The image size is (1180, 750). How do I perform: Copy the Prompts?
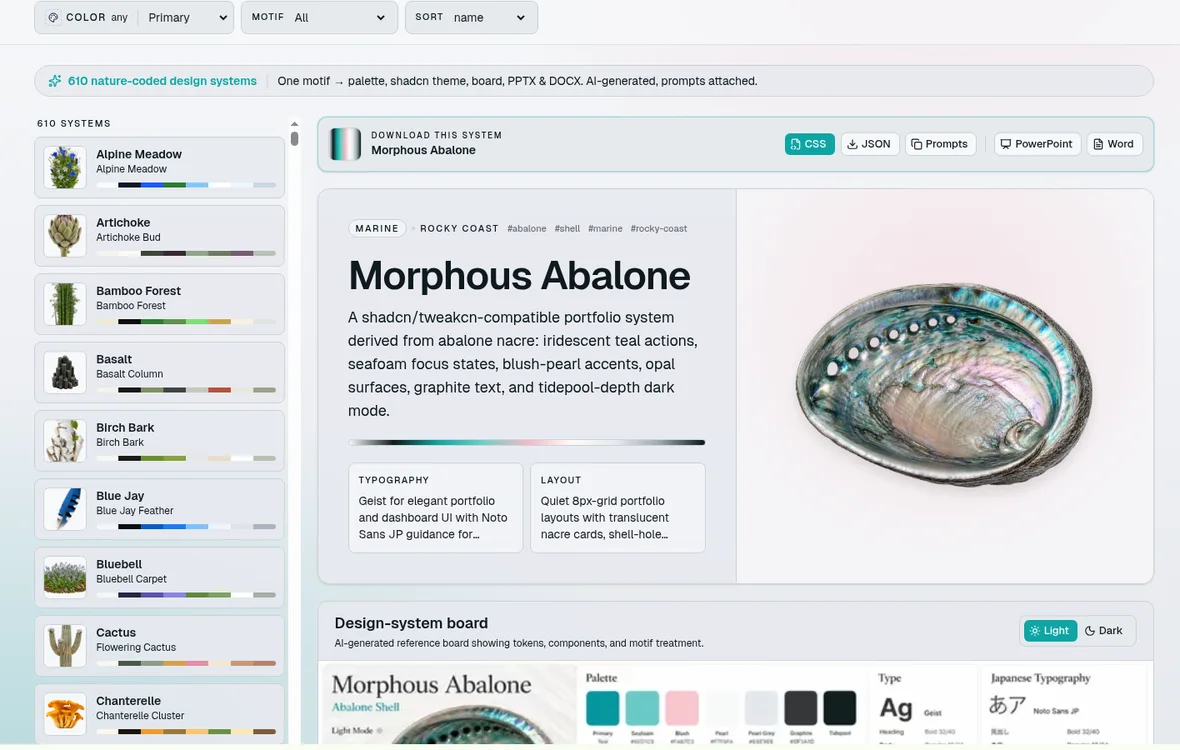pyautogui.click(x=940, y=144)
